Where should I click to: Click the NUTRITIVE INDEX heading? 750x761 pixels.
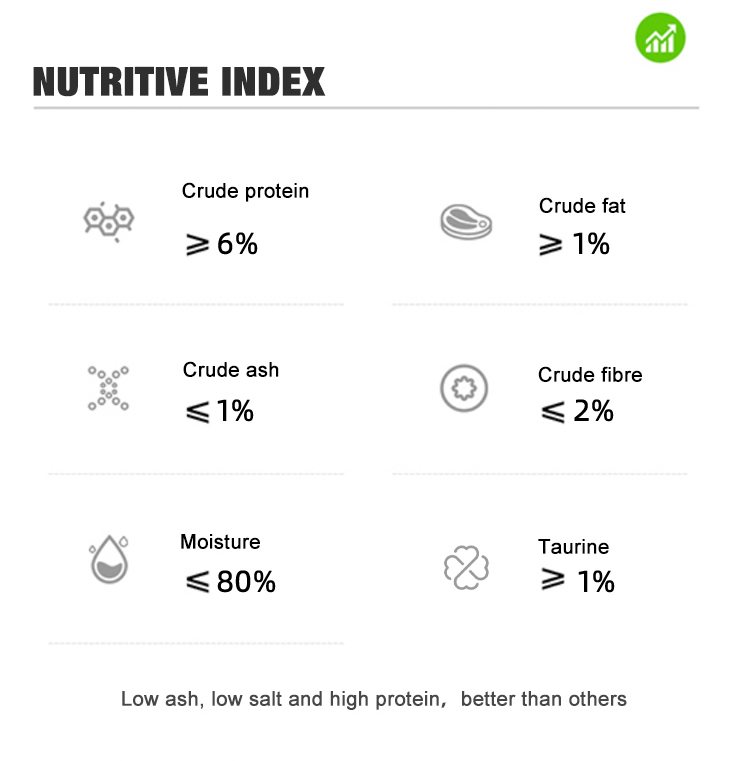click(x=179, y=82)
